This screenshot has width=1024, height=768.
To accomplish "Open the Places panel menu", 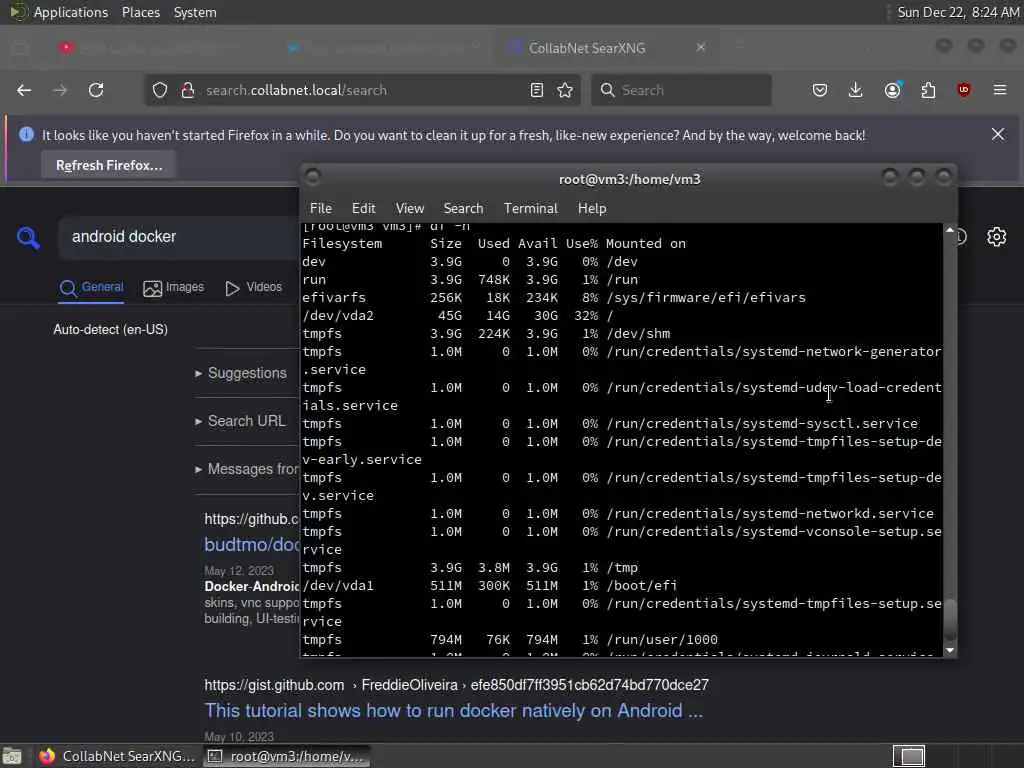I will (140, 12).
